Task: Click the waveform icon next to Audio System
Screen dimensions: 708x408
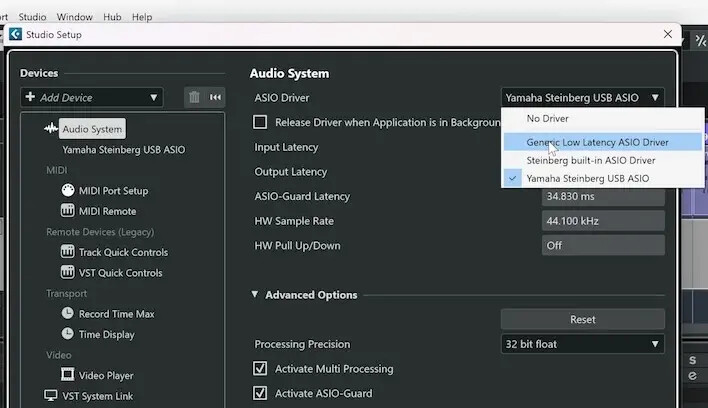Action: pyautogui.click(x=51, y=129)
